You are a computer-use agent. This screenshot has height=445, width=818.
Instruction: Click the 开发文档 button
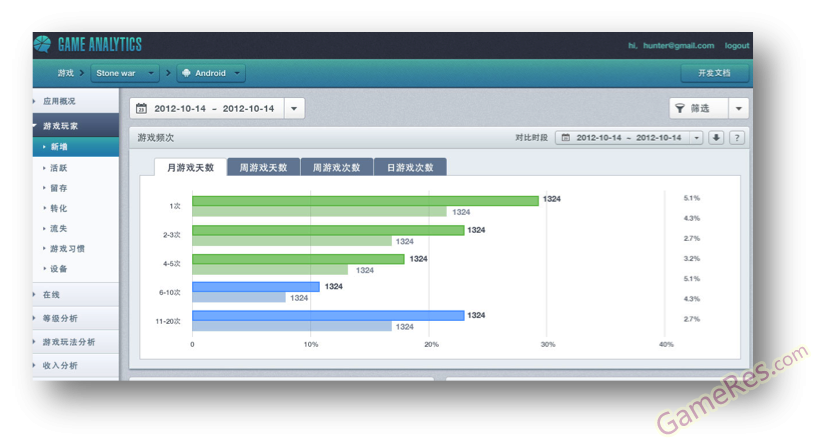pos(714,73)
